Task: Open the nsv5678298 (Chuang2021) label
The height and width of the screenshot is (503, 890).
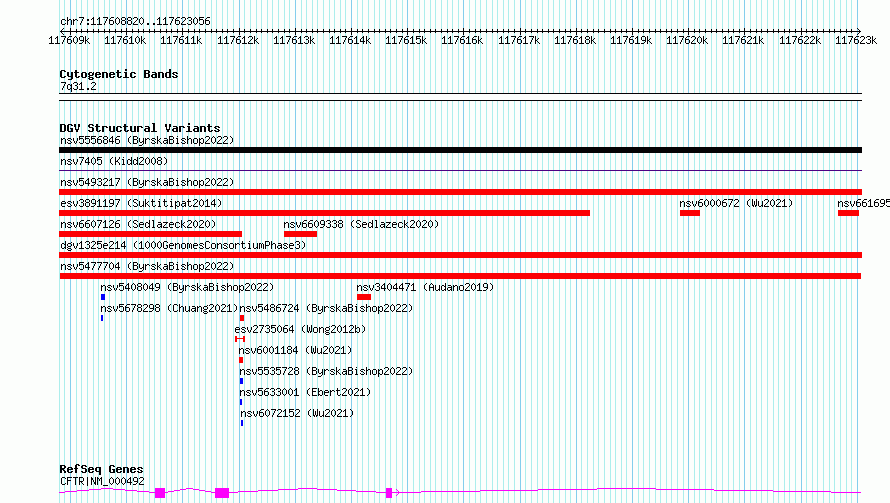Action: pyautogui.click(x=169, y=308)
